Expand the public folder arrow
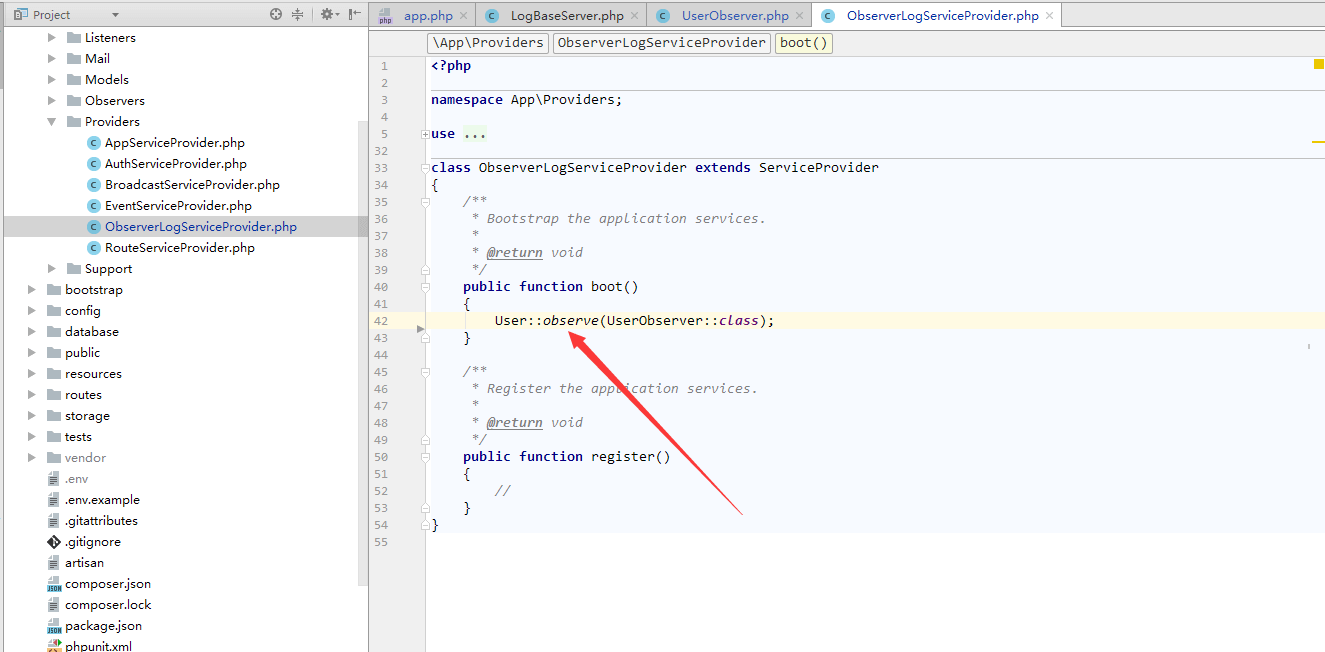This screenshot has width=1325, height=652. click(x=32, y=352)
